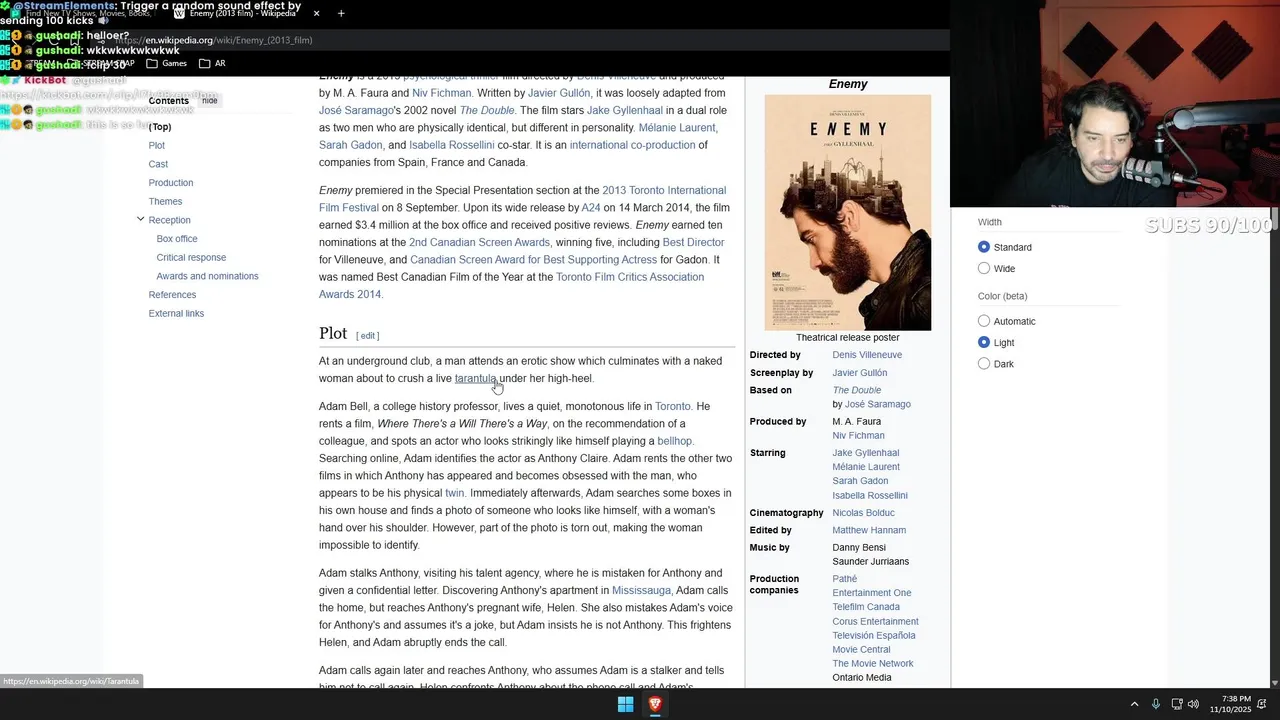
Task: Go to References in Contents
Action: [172, 295]
